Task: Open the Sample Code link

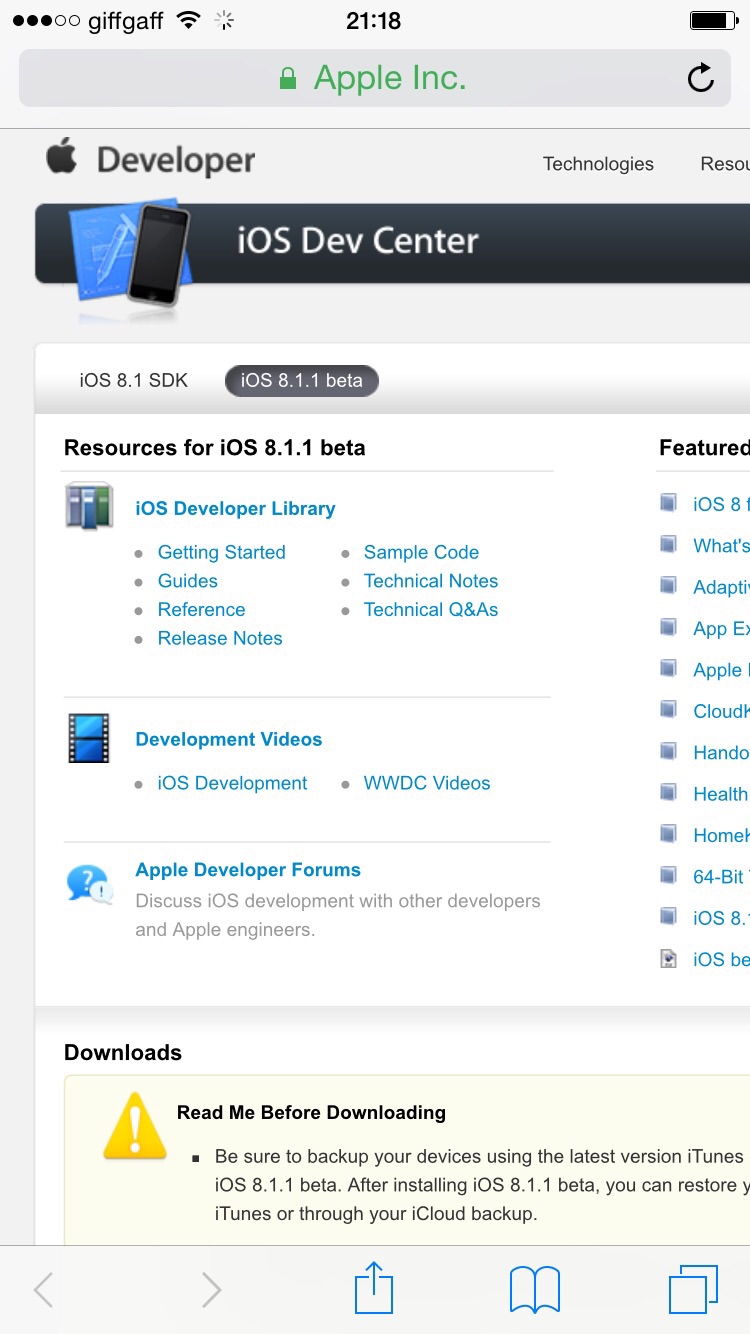Action: click(421, 552)
